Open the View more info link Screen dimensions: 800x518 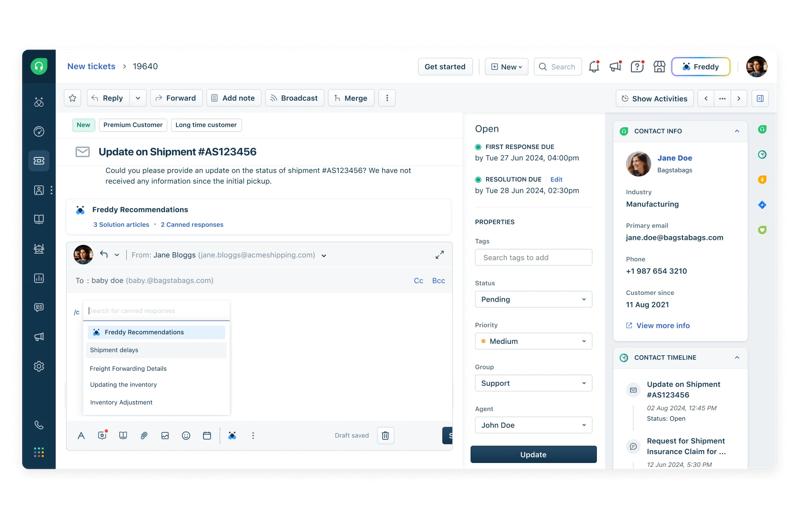click(x=662, y=325)
